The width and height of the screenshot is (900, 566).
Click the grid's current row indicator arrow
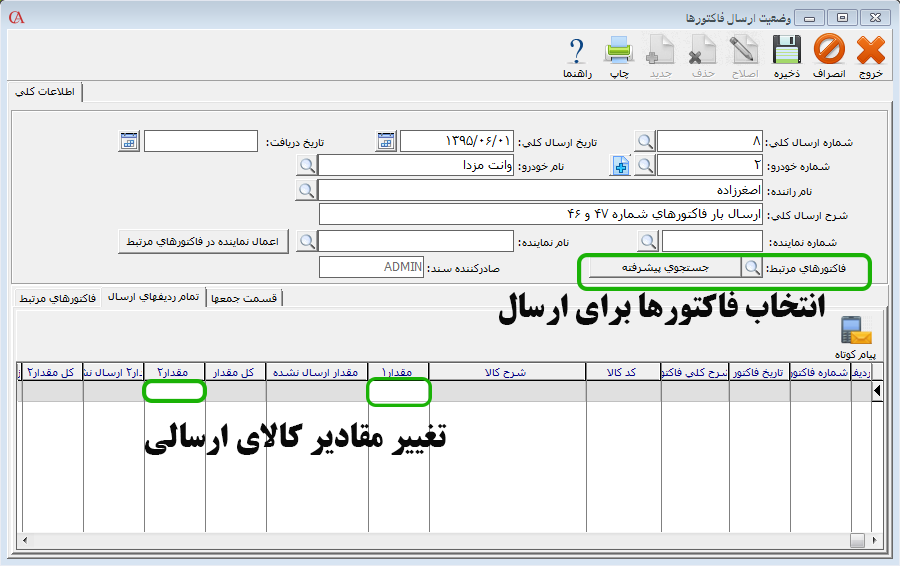coord(877,391)
